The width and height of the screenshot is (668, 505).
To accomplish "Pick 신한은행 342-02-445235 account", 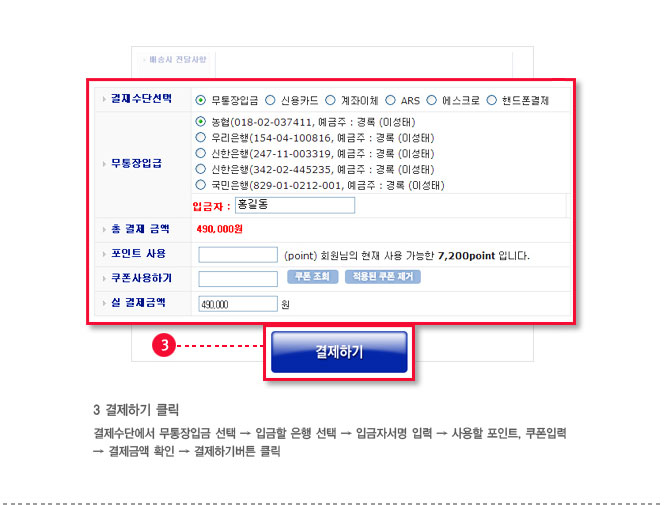I will [x=200, y=169].
